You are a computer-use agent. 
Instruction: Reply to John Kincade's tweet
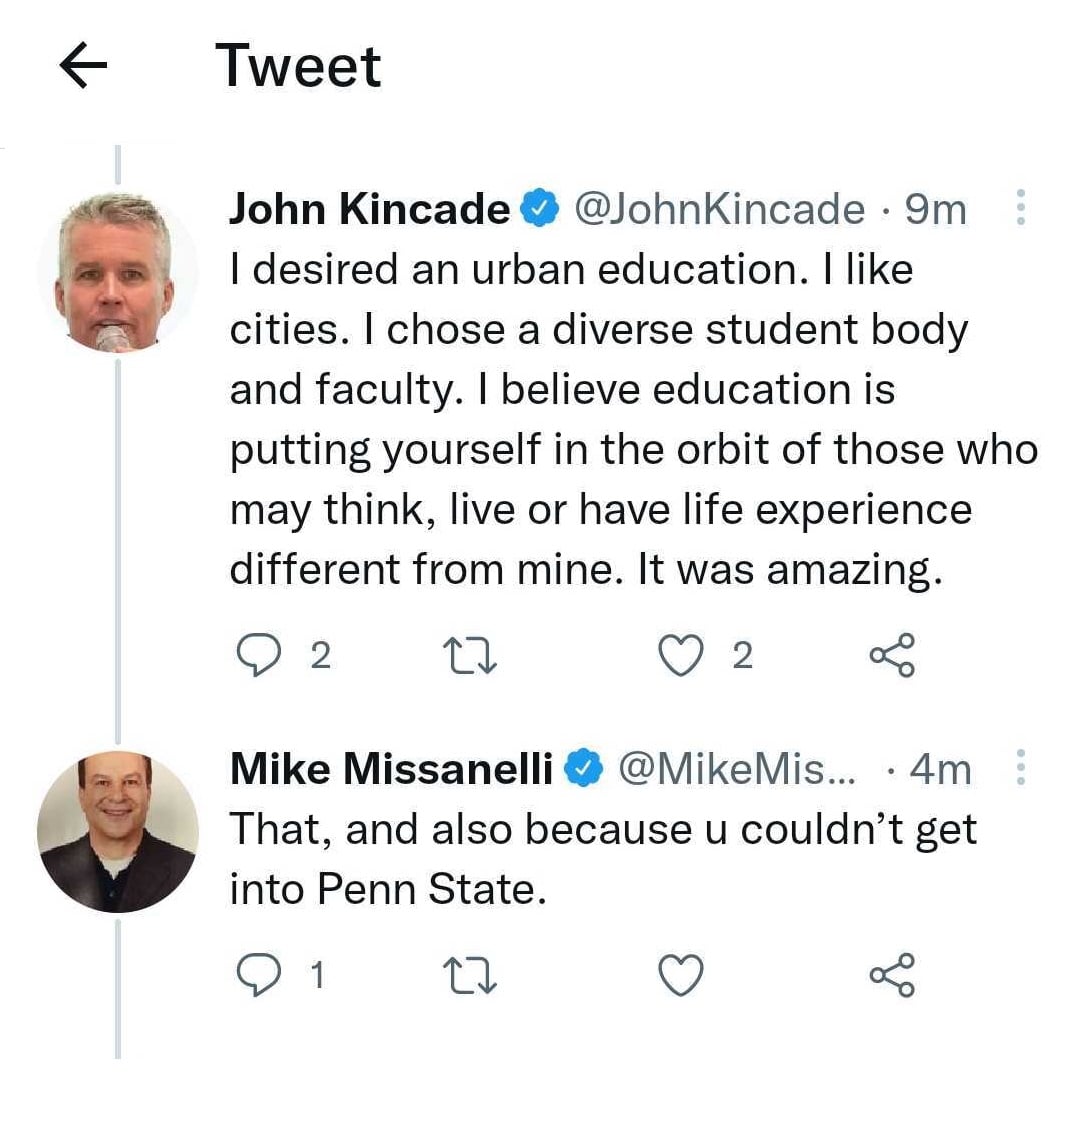click(x=258, y=656)
